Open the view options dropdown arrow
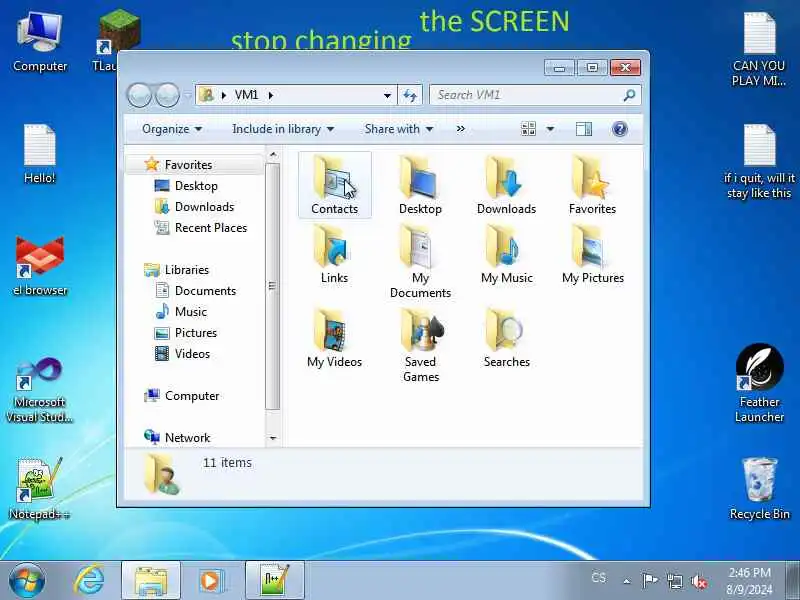 [550, 129]
